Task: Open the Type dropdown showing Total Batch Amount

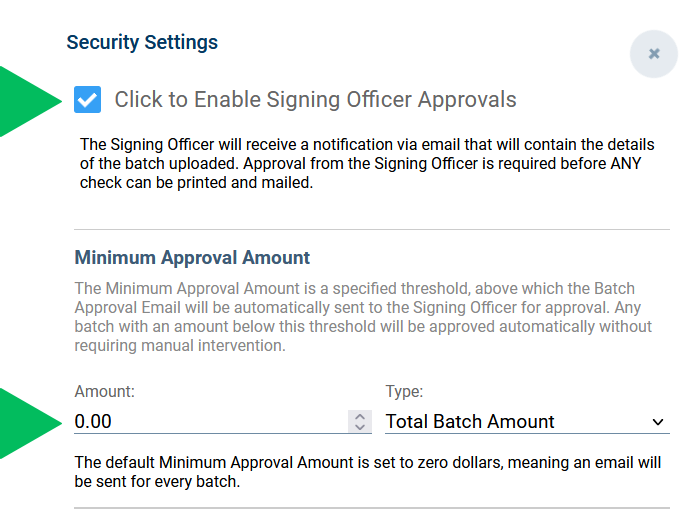Action: coord(527,421)
